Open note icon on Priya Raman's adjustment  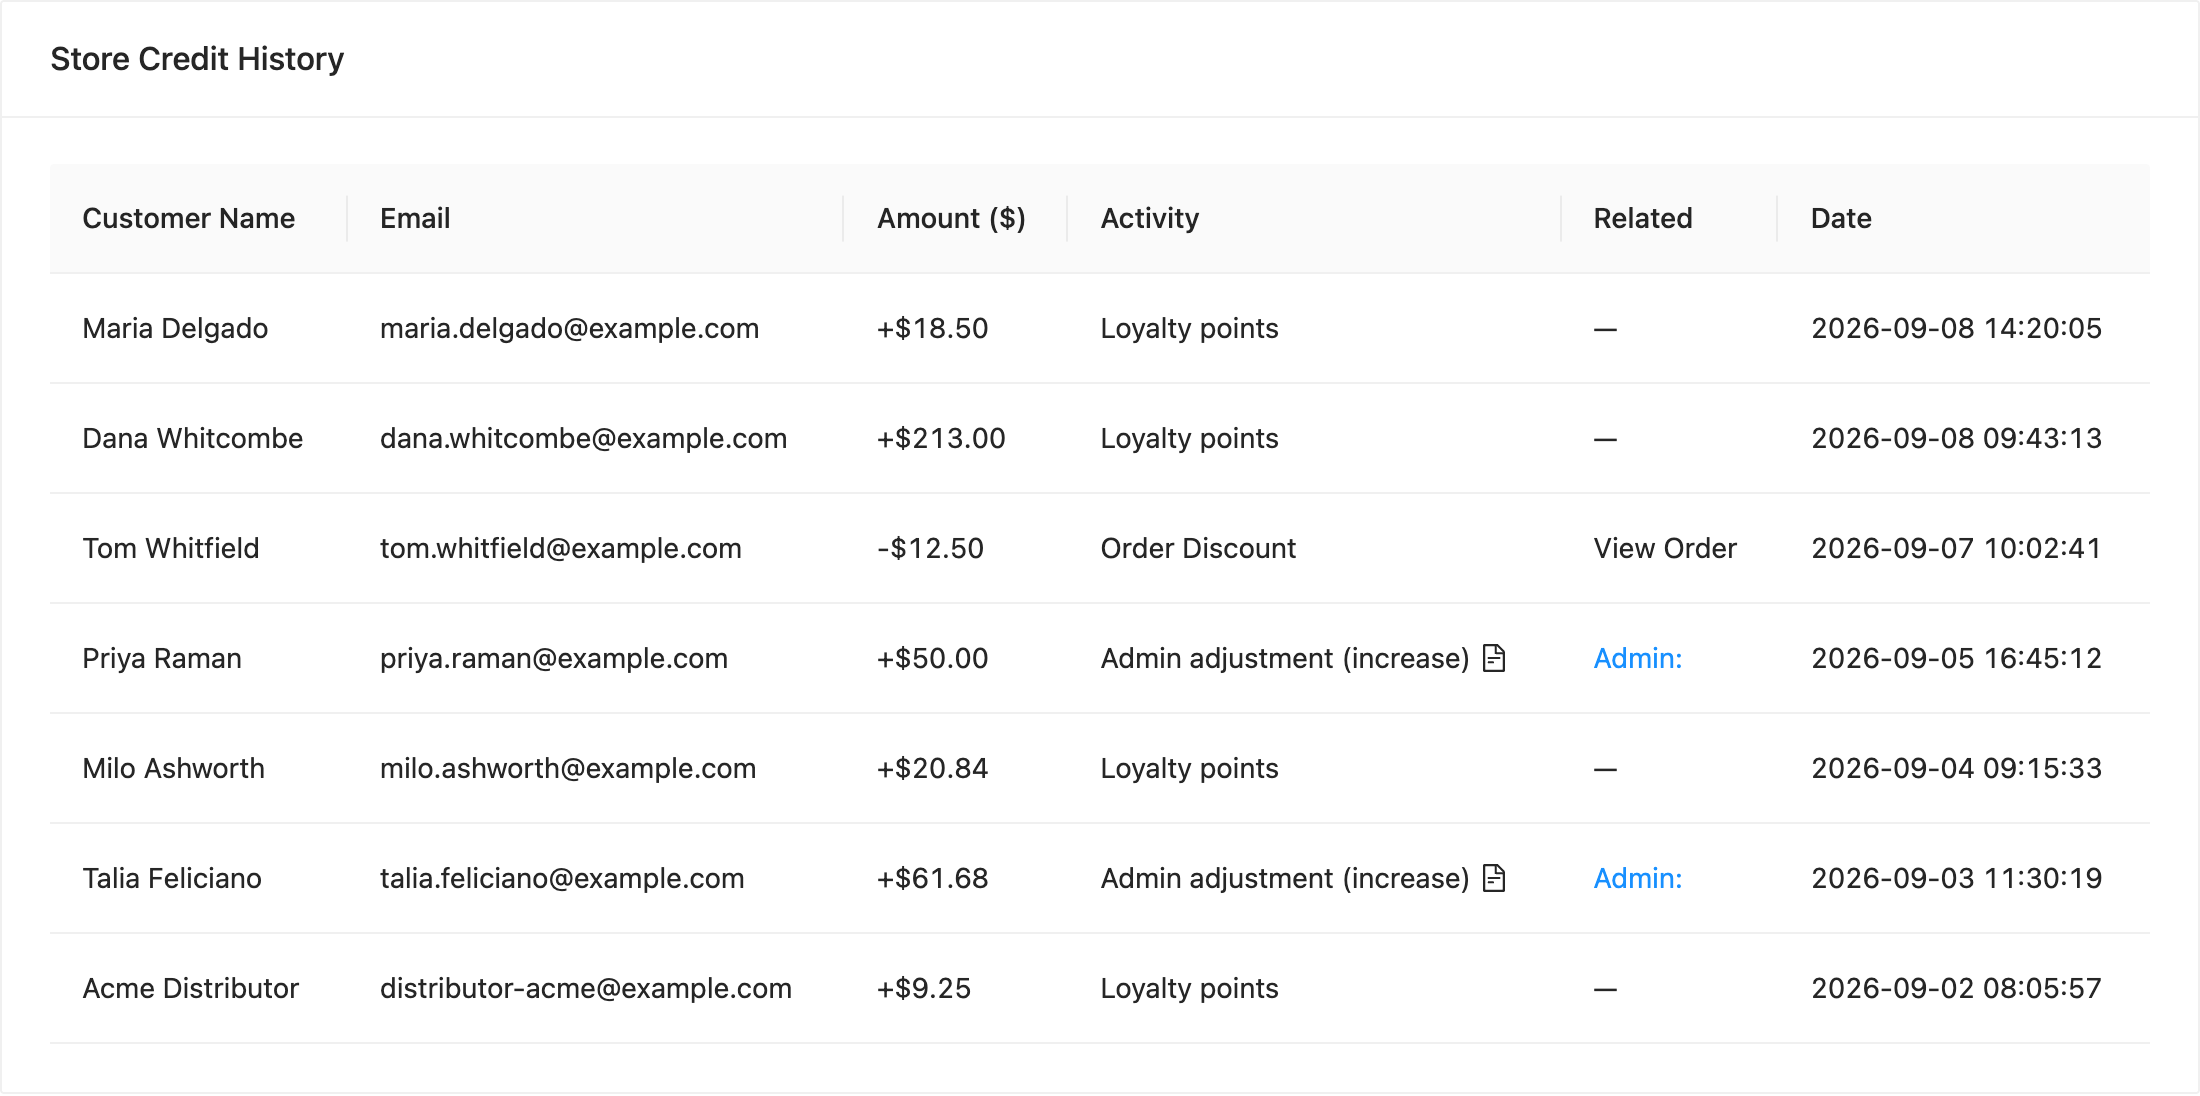(x=1494, y=658)
